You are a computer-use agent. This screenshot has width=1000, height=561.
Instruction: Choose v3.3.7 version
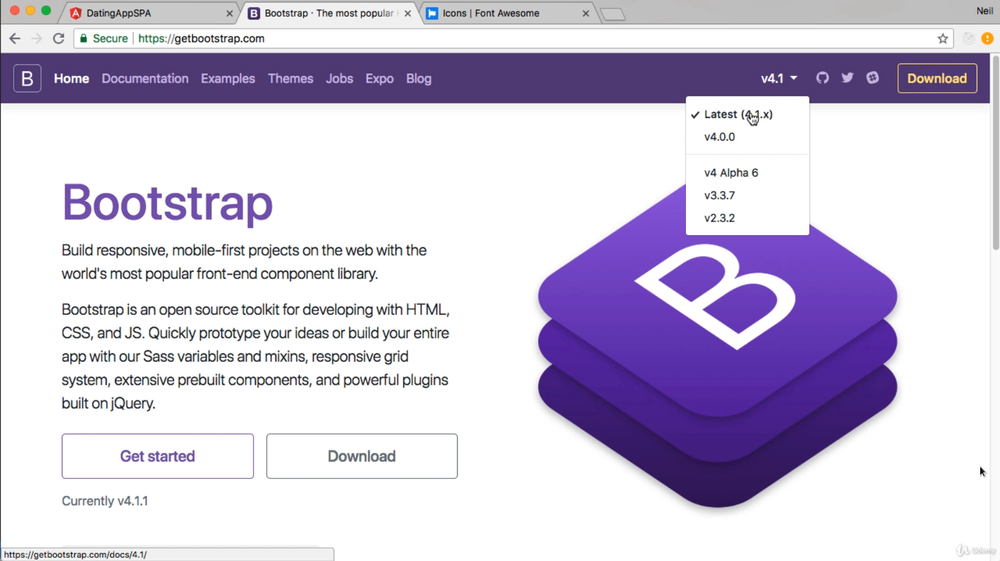pos(719,196)
